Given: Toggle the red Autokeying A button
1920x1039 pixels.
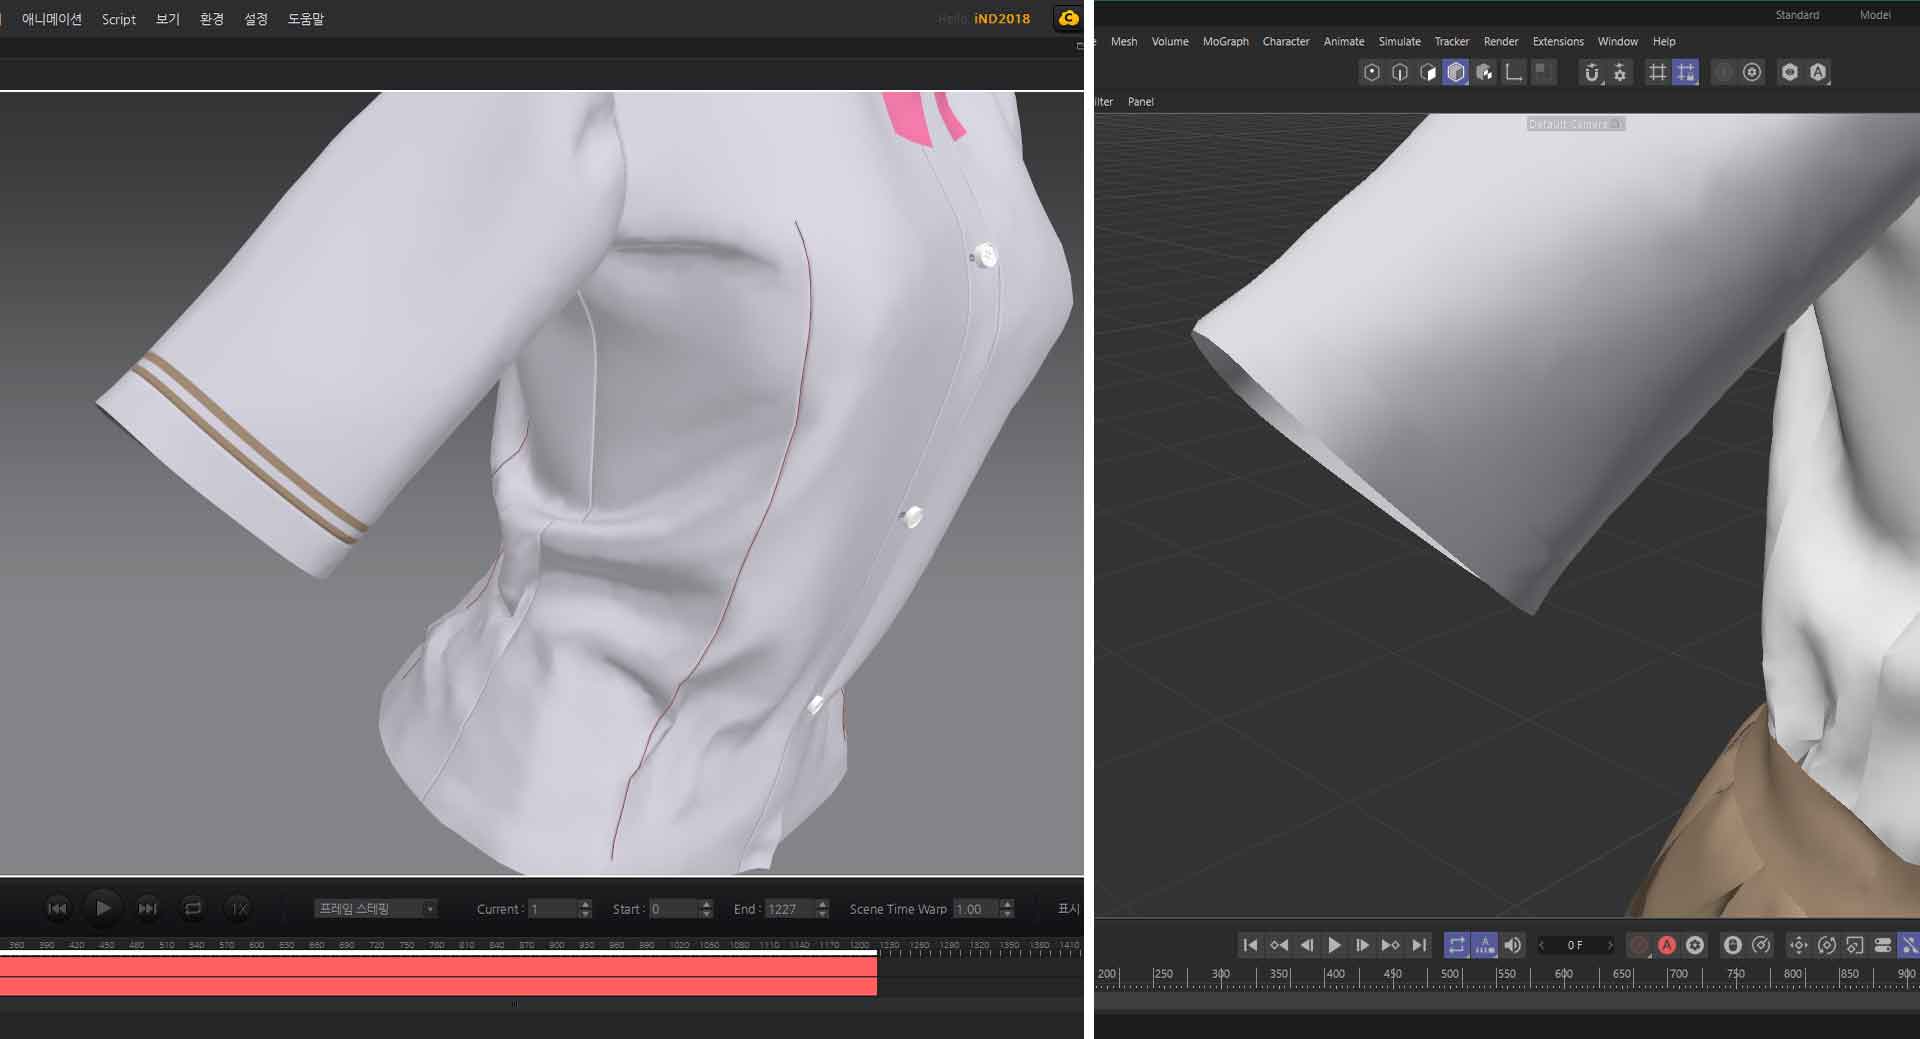Looking at the screenshot, I should click(1667, 945).
